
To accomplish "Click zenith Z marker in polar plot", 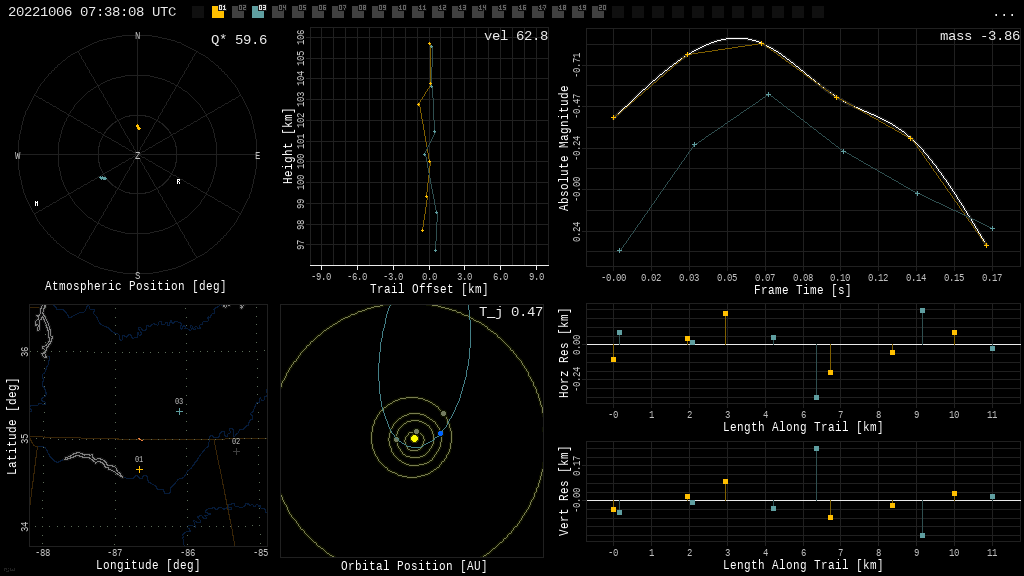I will coord(138,156).
